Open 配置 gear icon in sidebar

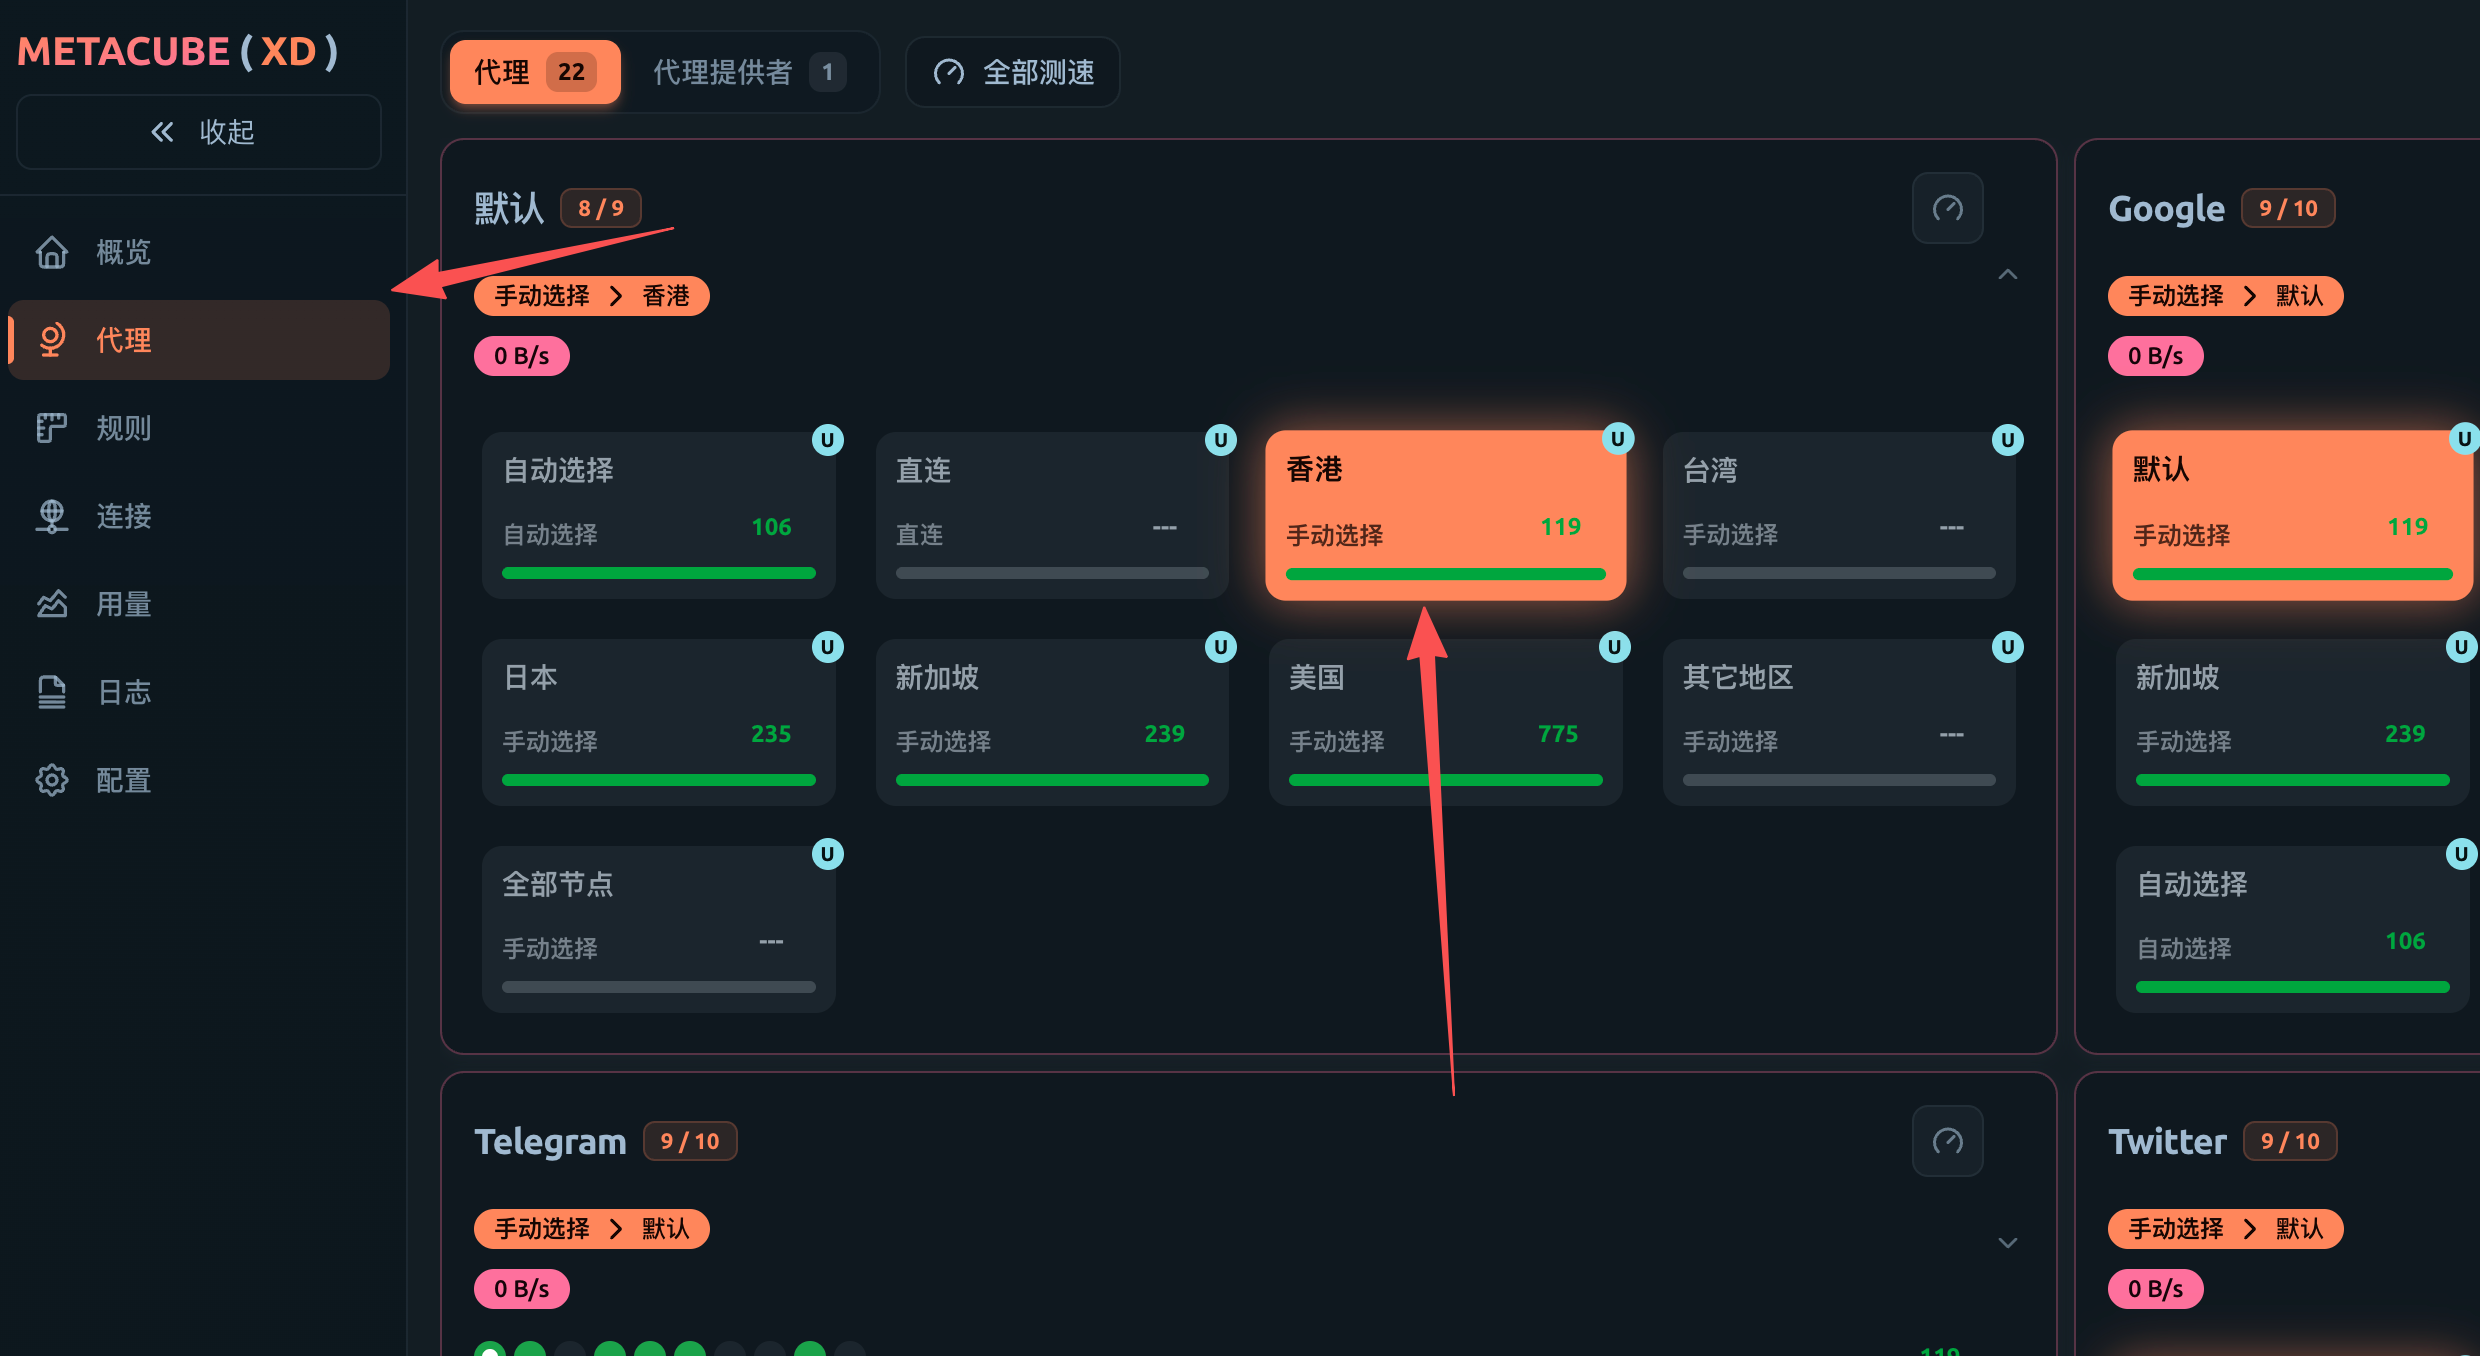[52, 780]
